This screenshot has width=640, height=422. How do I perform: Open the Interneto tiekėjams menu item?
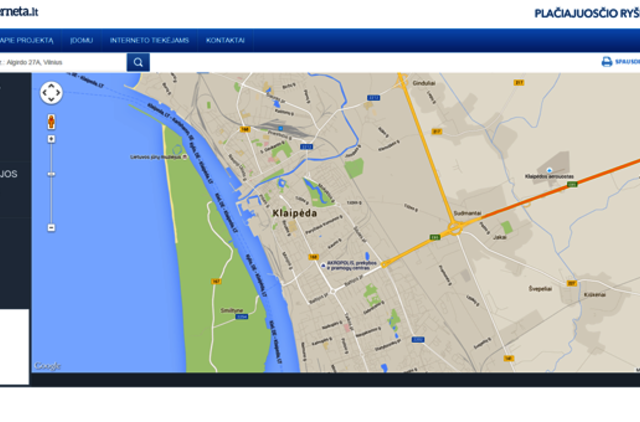click(150, 41)
